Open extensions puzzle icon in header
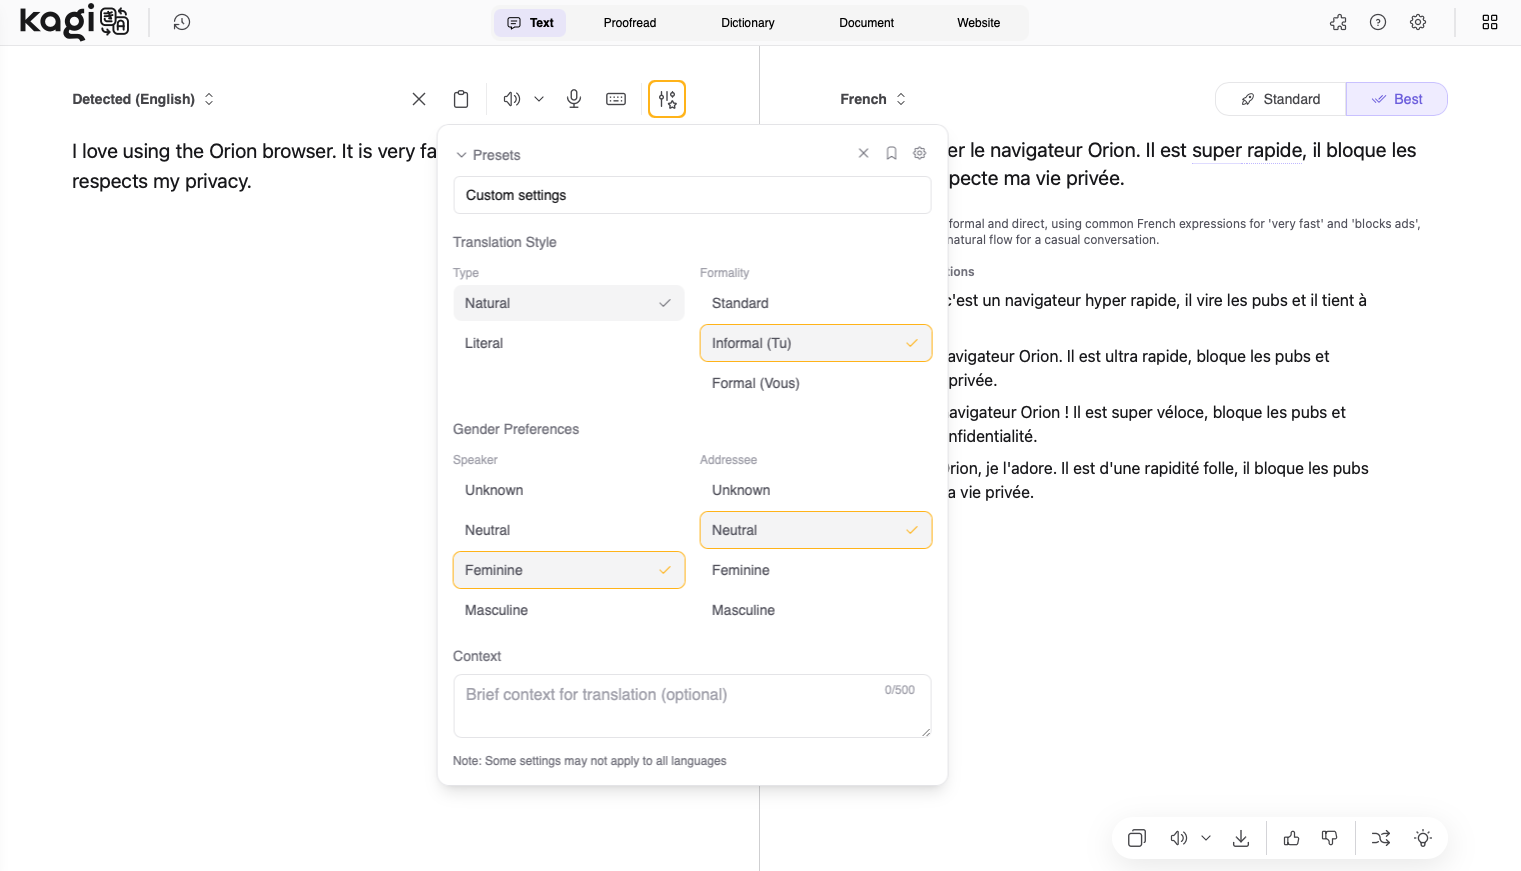Viewport: 1521px width, 871px height. click(x=1338, y=22)
